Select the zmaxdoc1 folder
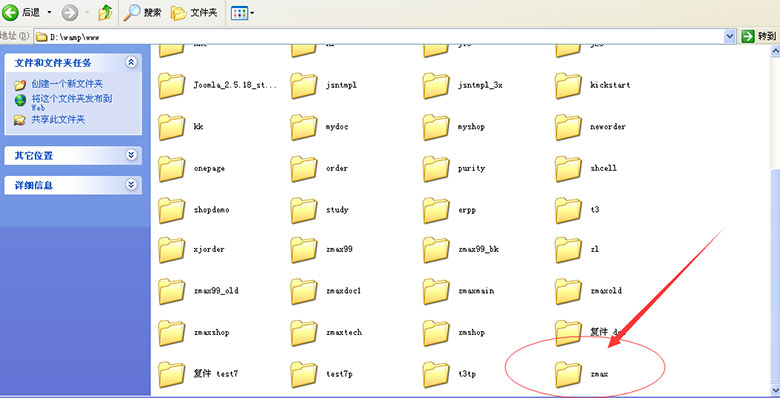 (325, 291)
